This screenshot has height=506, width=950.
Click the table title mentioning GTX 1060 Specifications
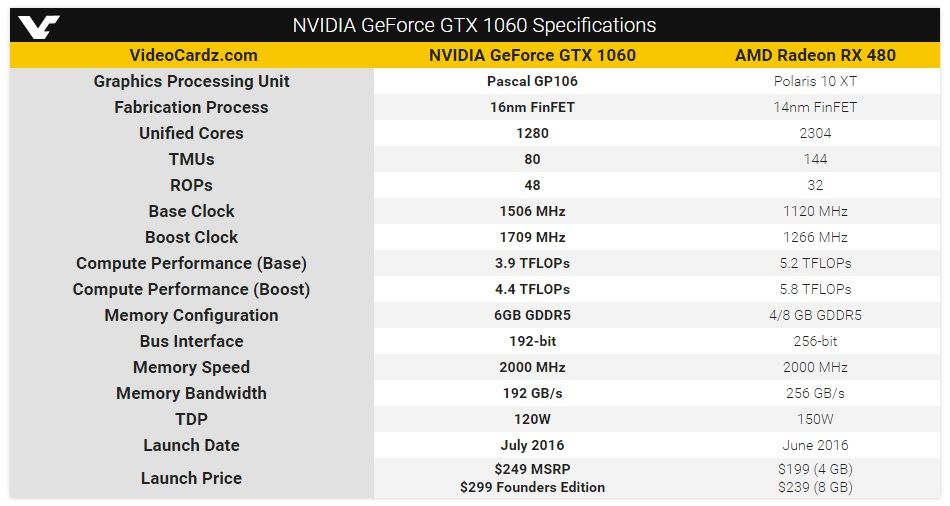point(474,25)
